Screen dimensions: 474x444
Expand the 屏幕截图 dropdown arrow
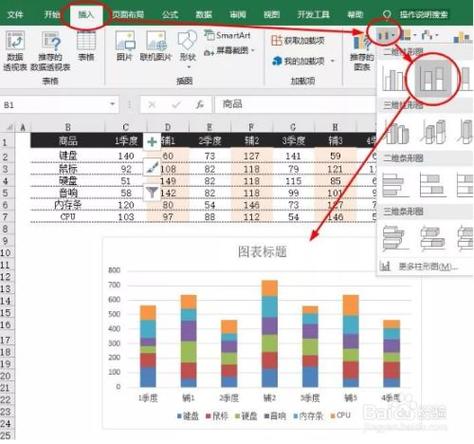click(x=253, y=51)
